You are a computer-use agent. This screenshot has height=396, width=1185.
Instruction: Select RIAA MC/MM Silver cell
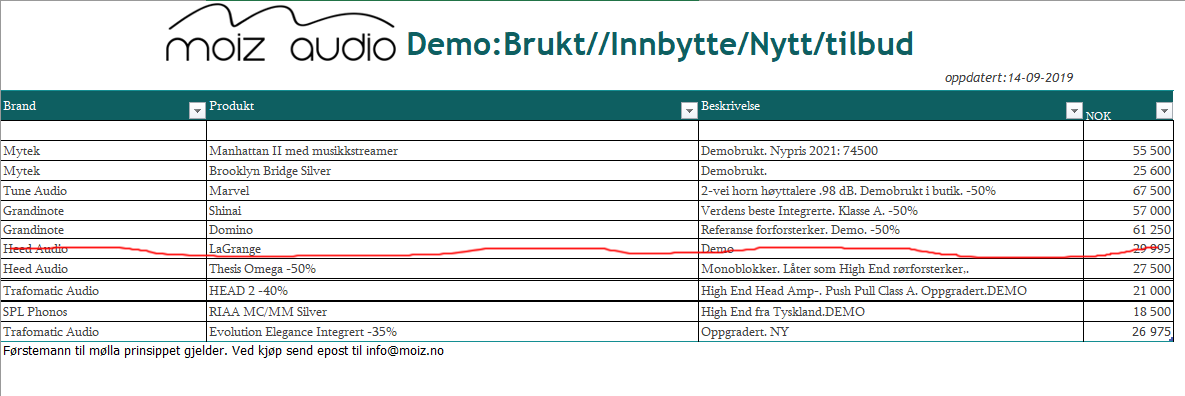452,311
